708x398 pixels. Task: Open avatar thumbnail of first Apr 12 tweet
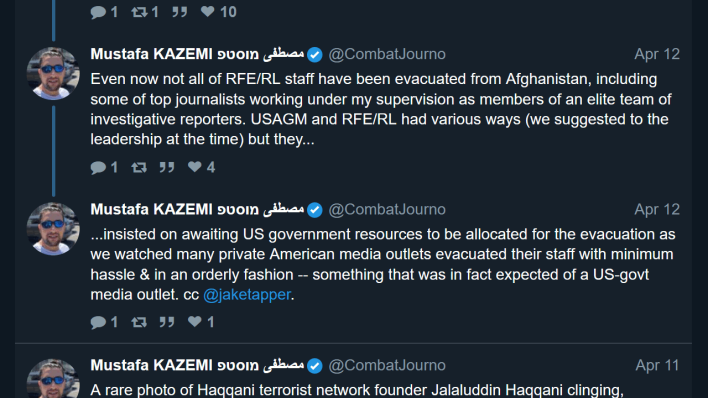(x=53, y=73)
